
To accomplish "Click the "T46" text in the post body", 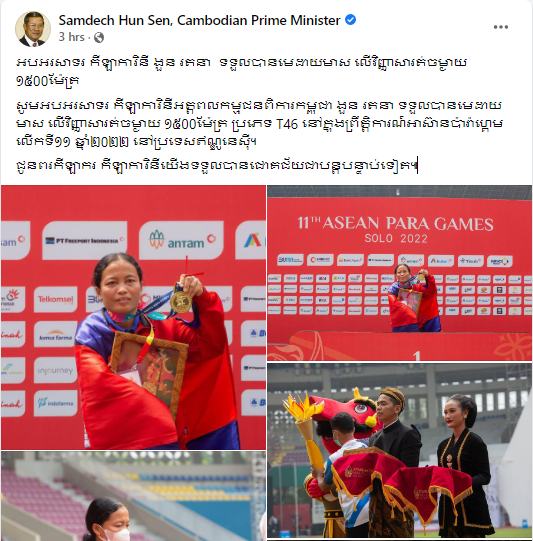I will (287, 124).
